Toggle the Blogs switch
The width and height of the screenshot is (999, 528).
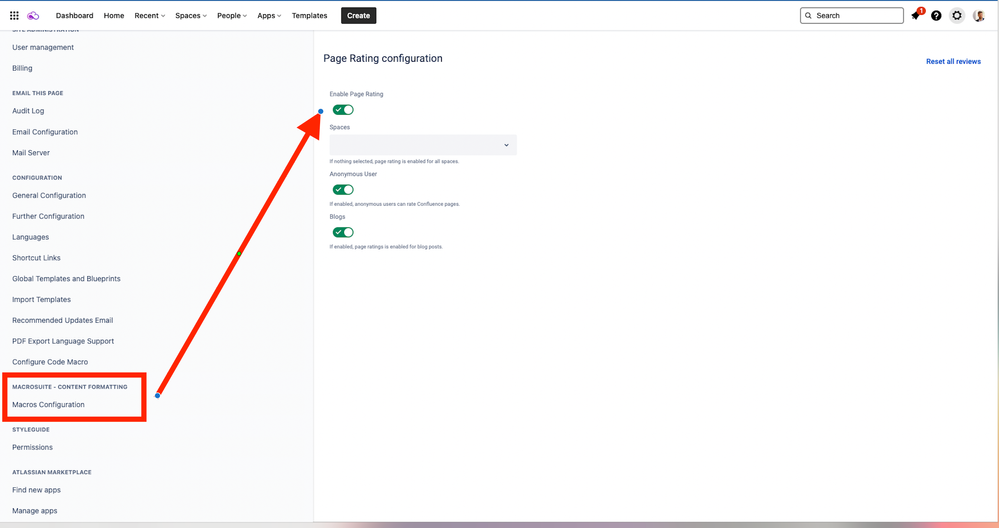pos(343,232)
